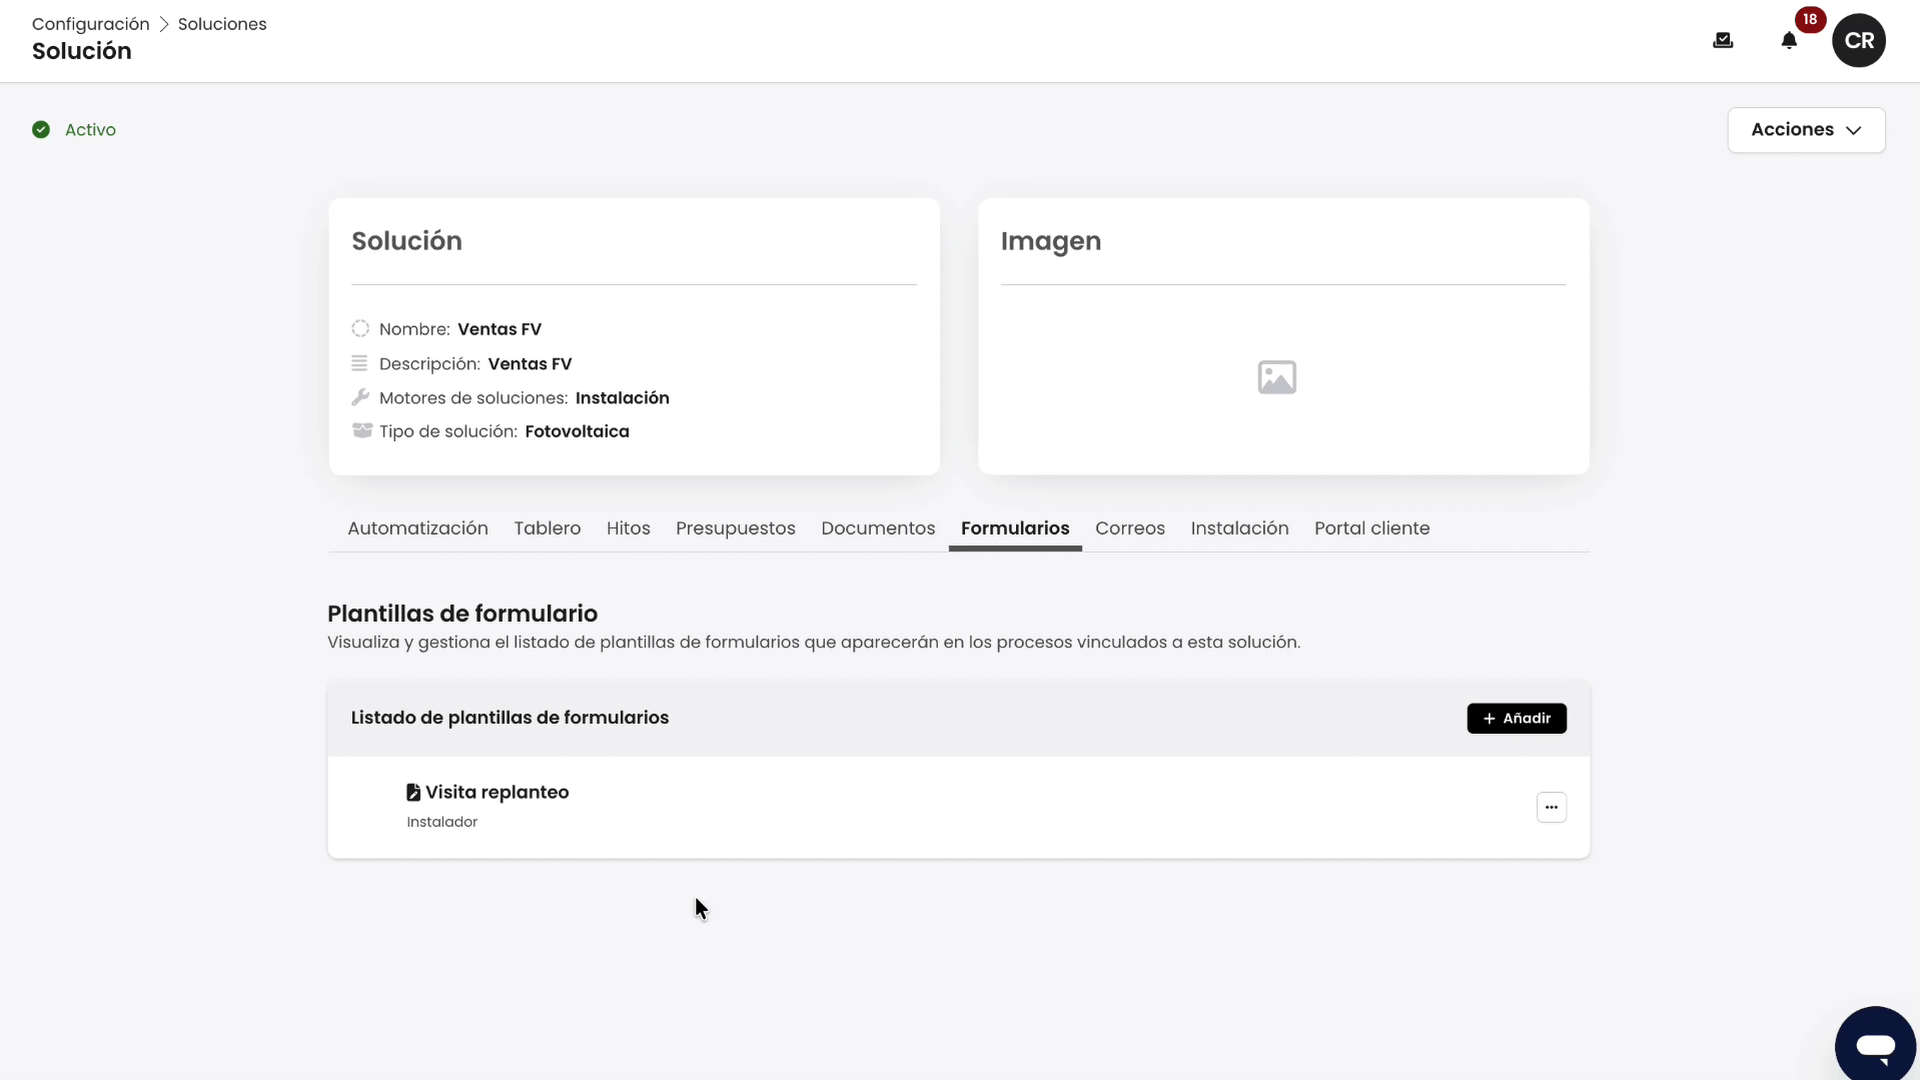Click the Activo status label
This screenshot has width=1920, height=1080.
(90, 130)
